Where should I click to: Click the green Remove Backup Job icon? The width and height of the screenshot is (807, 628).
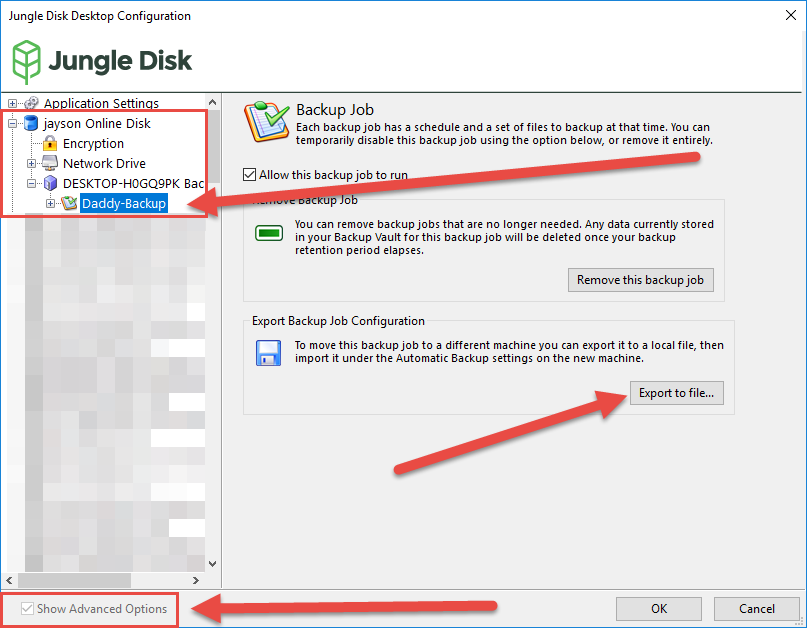tap(269, 233)
